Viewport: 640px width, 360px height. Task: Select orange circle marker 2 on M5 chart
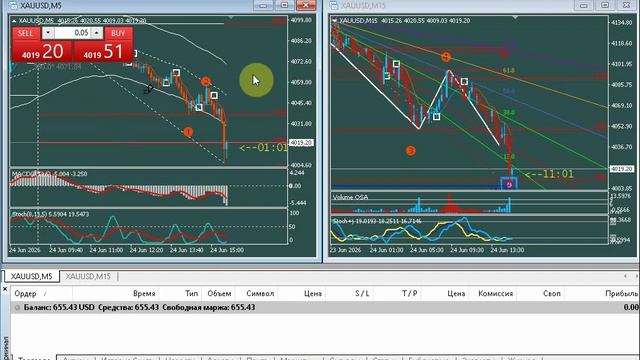206,82
